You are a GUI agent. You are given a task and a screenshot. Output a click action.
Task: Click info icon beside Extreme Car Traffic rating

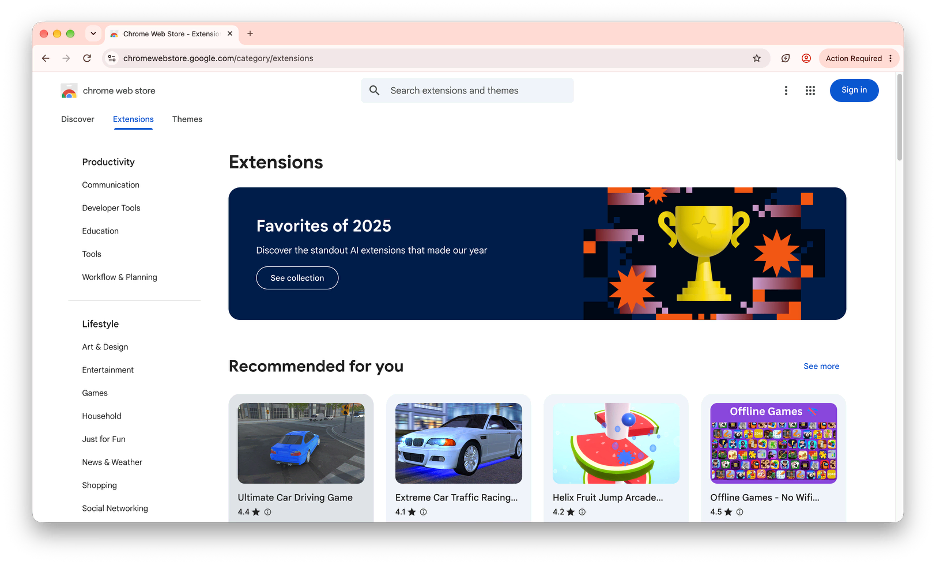(423, 512)
